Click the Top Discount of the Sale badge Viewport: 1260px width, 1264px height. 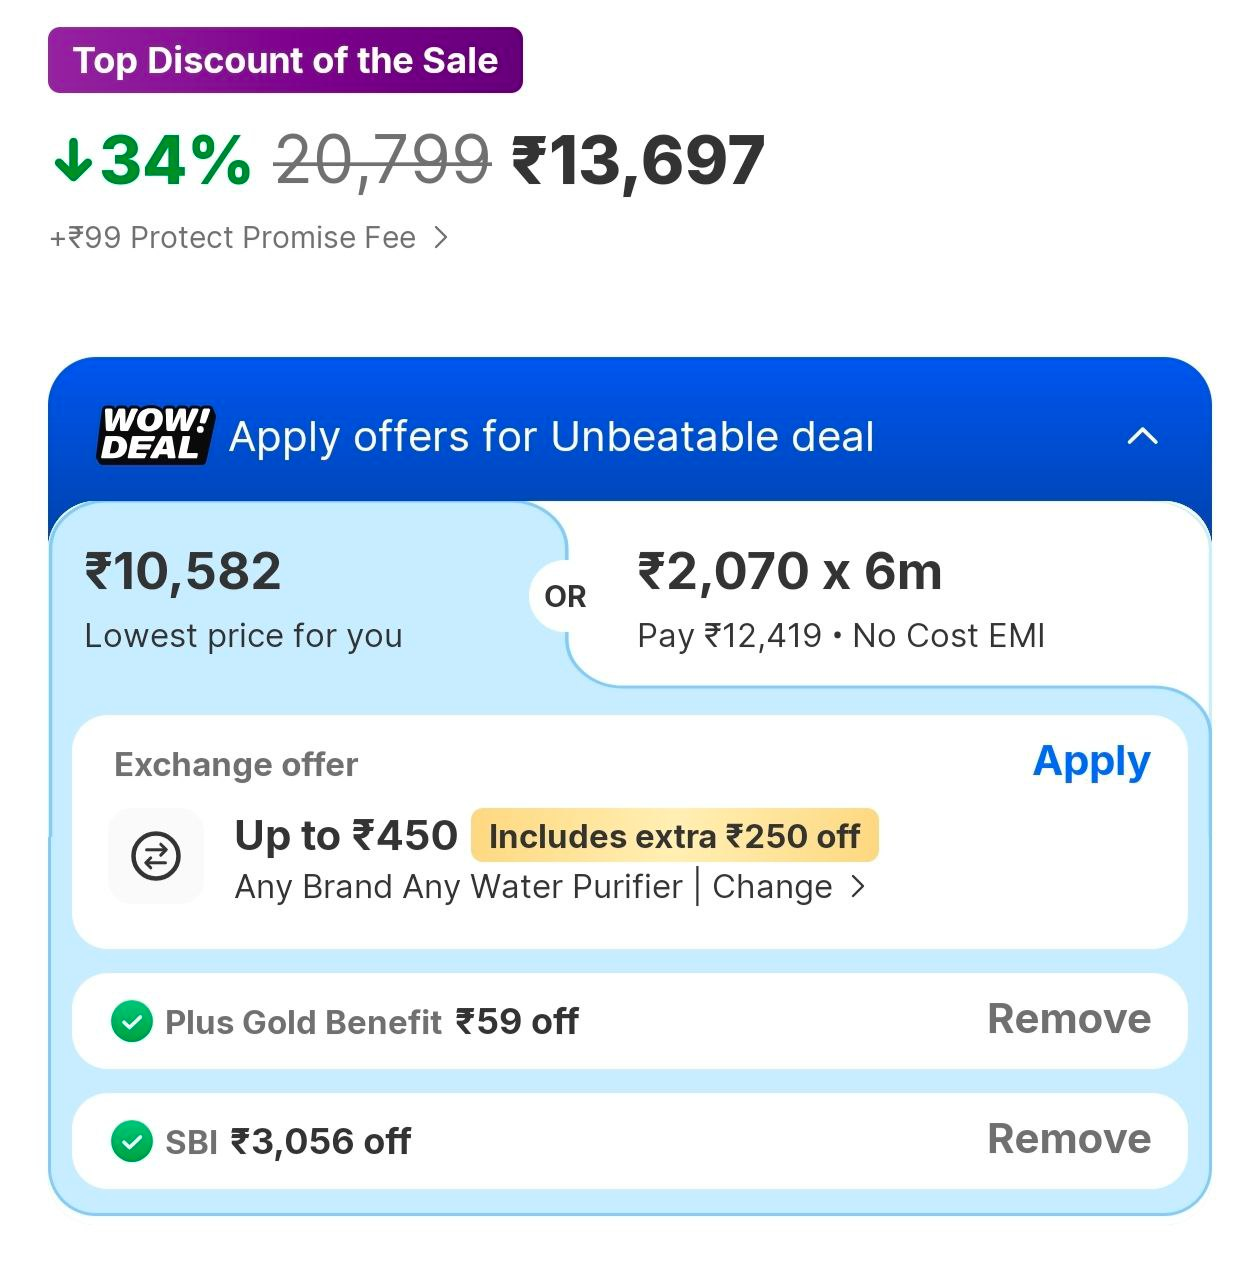pyautogui.click(x=285, y=61)
